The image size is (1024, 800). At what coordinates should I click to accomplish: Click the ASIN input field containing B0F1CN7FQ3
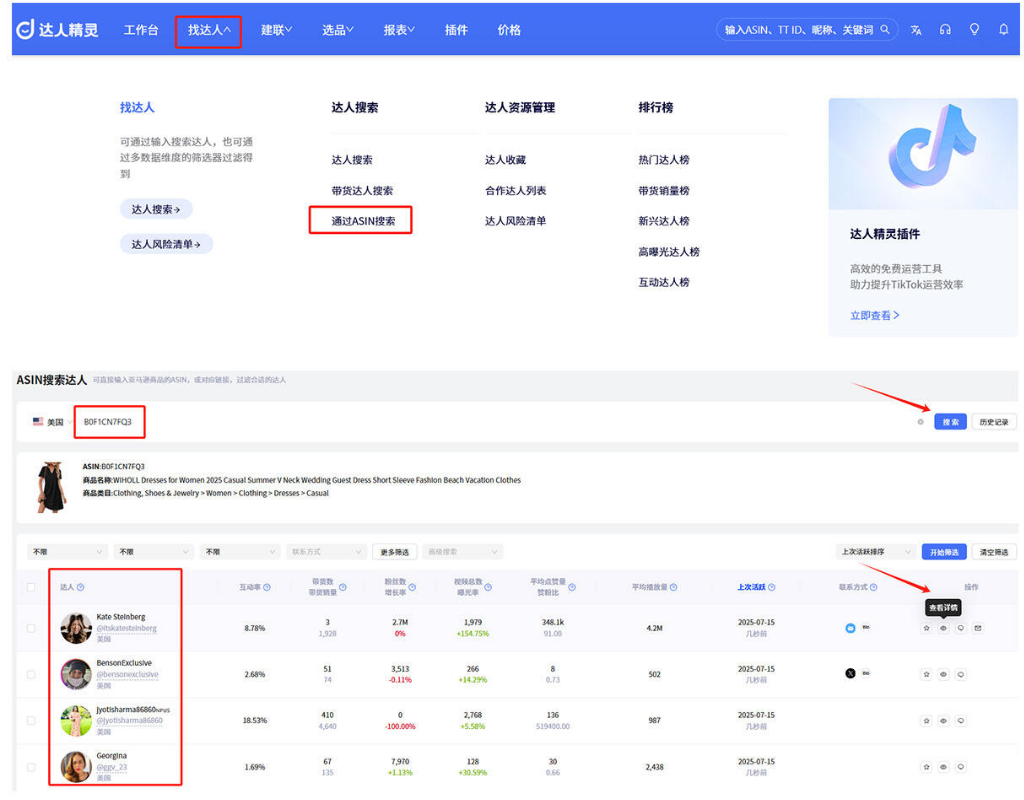click(x=108, y=422)
